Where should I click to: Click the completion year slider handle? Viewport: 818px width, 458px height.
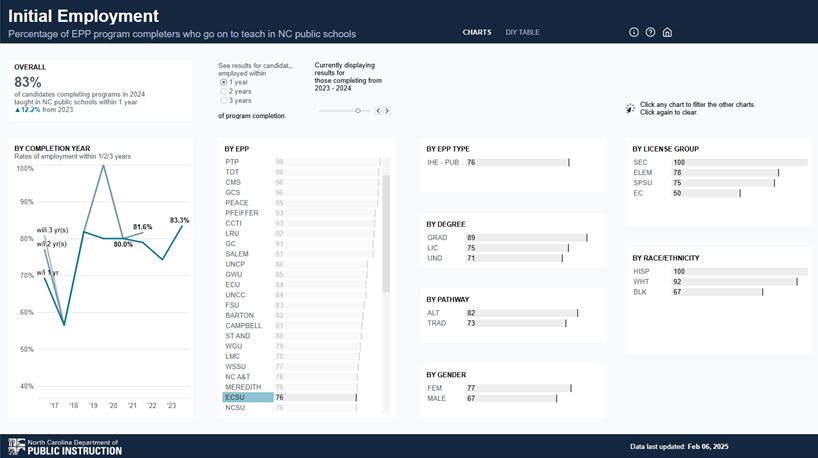[x=358, y=111]
